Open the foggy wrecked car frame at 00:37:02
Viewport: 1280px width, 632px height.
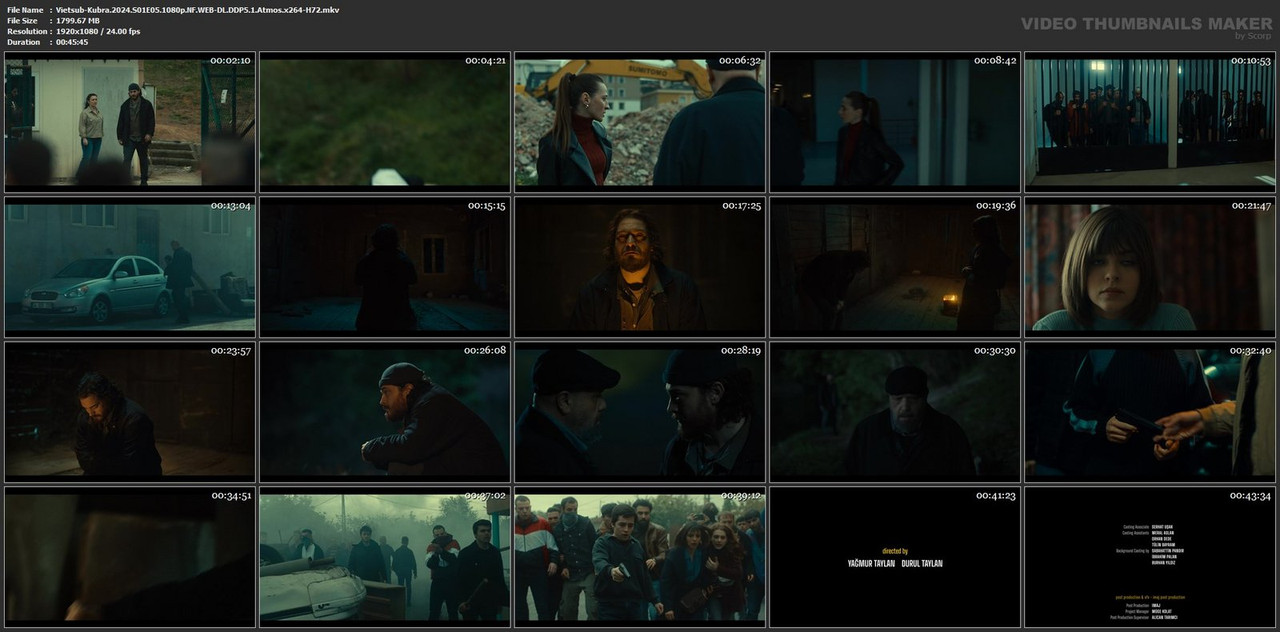pyautogui.click(x=385, y=557)
